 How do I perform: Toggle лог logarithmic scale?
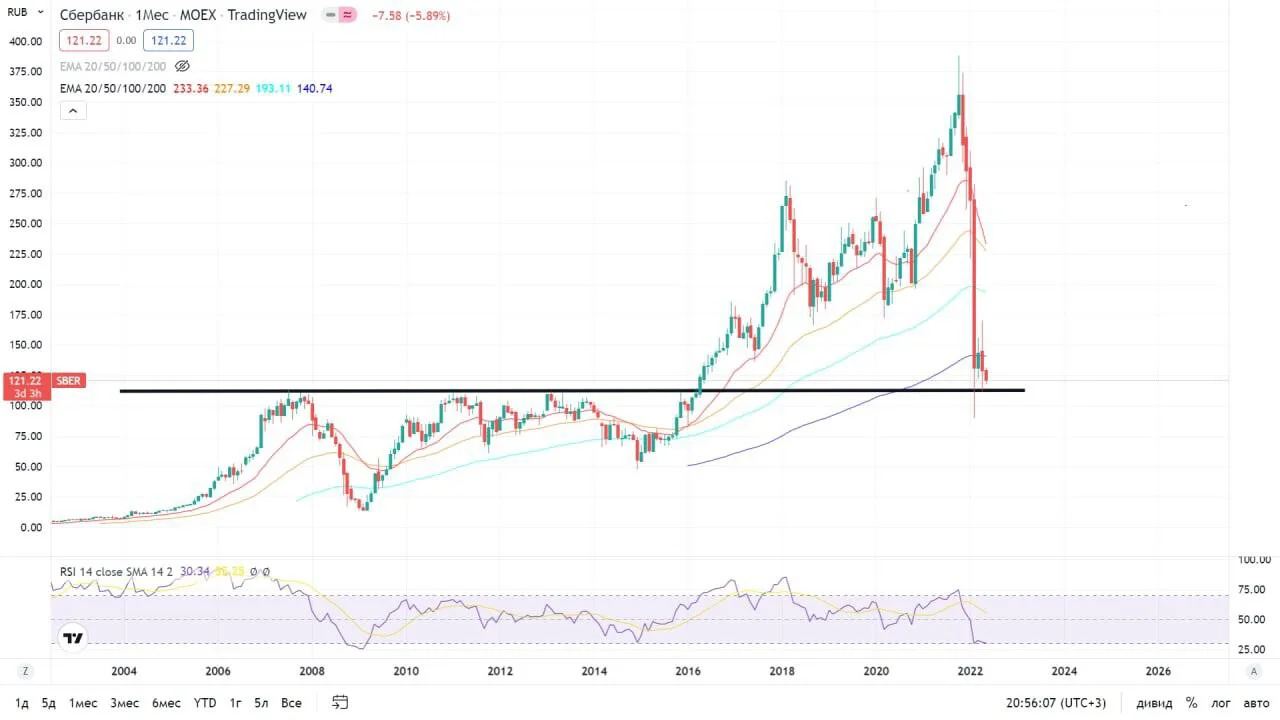click(x=1222, y=703)
